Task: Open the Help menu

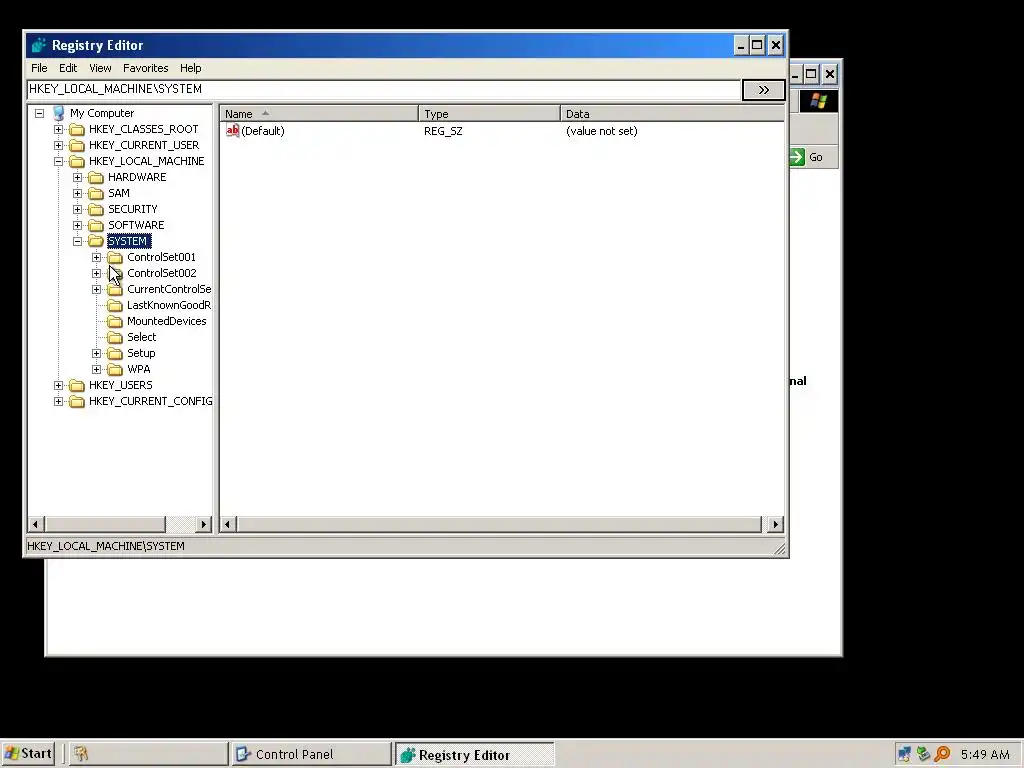Action: [191, 68]
